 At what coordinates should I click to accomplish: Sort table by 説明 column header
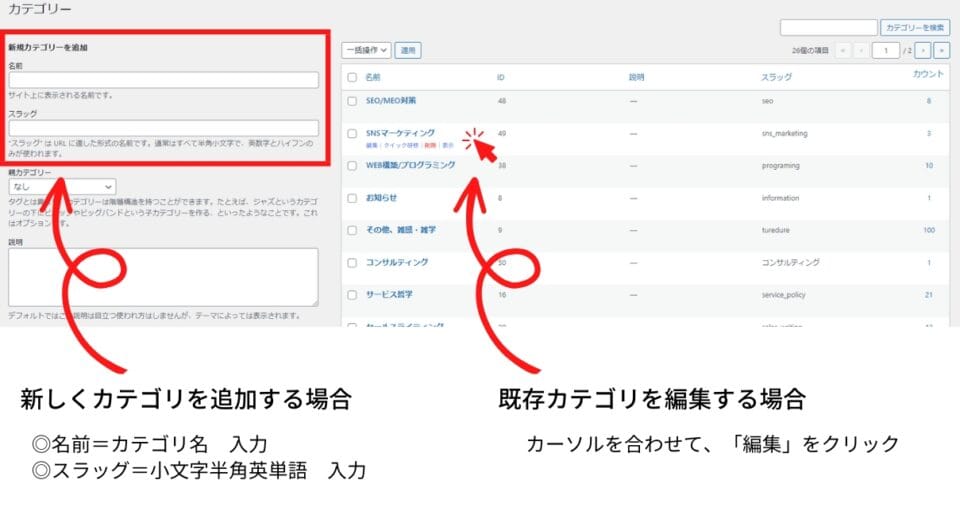tap(637, 77)
